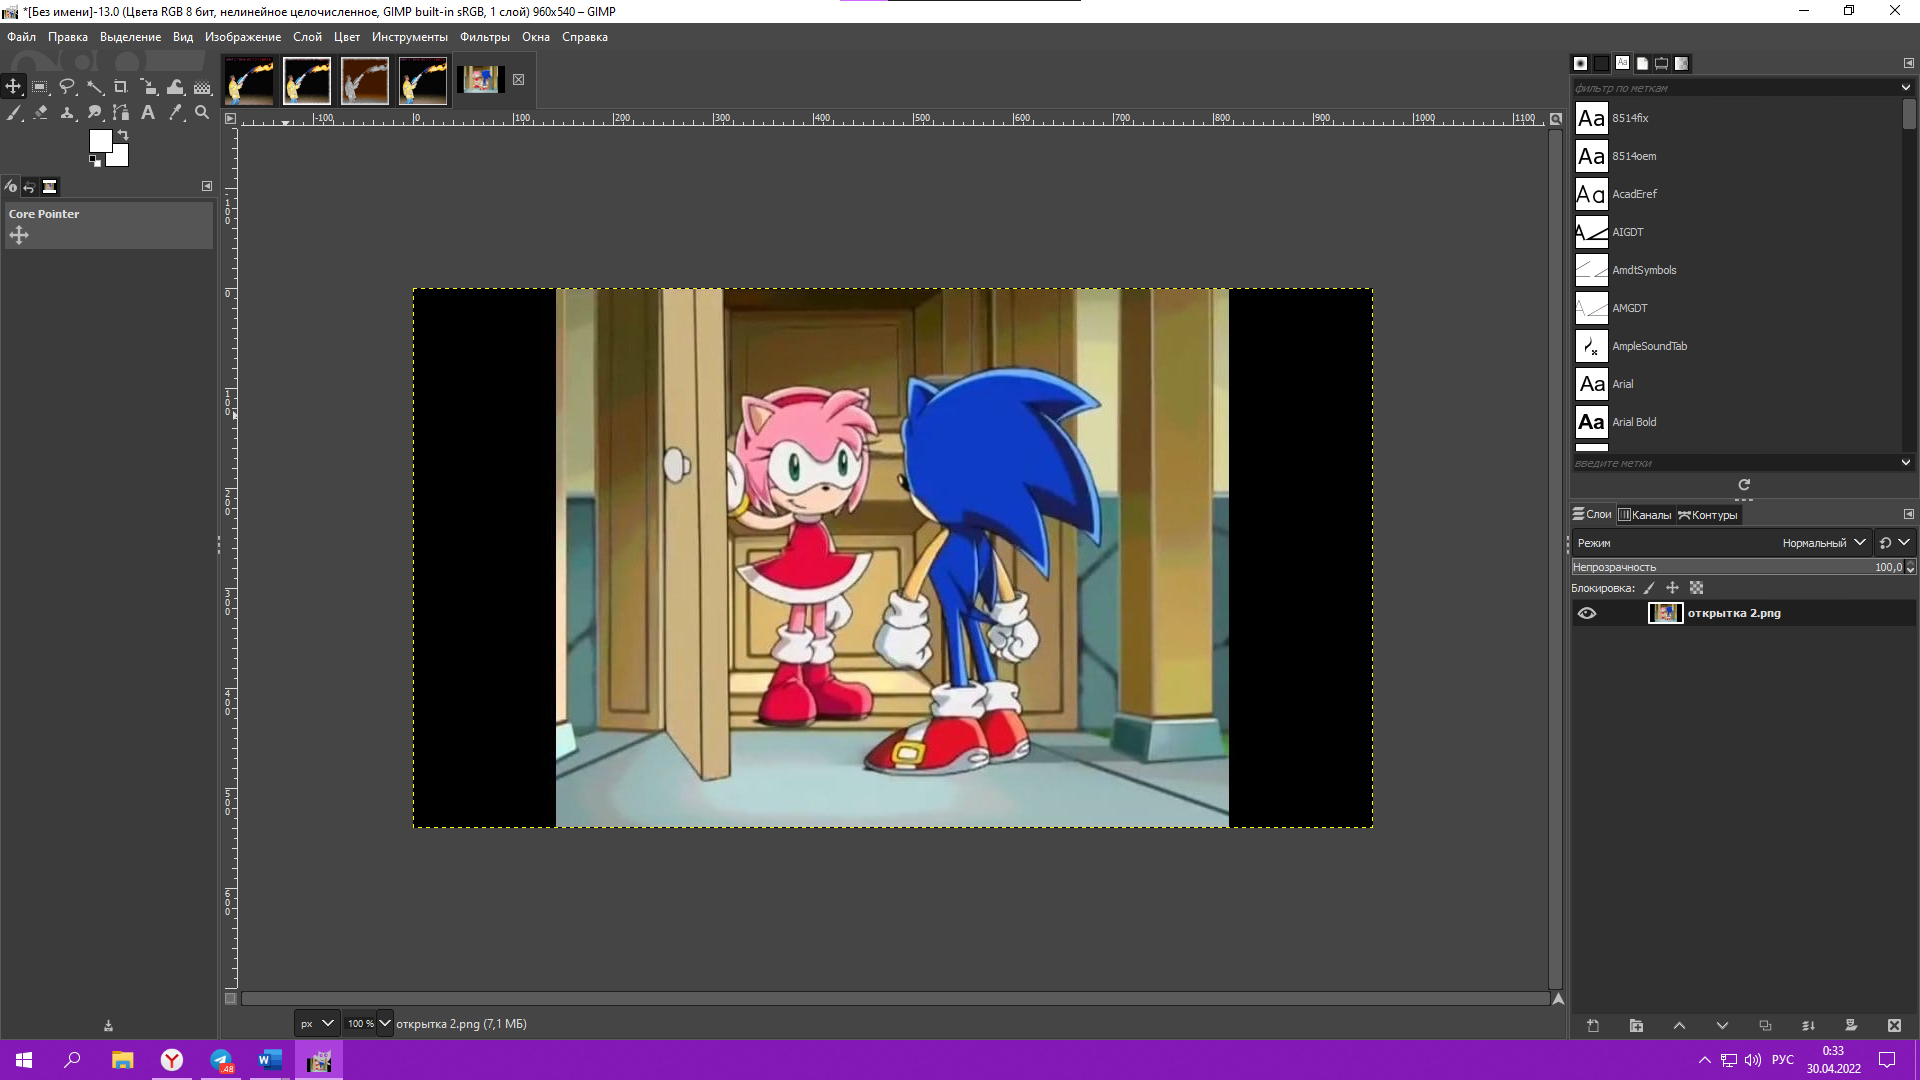Click the foreground color swatch
The image size is (1920, 1080).
coord(99,140)
